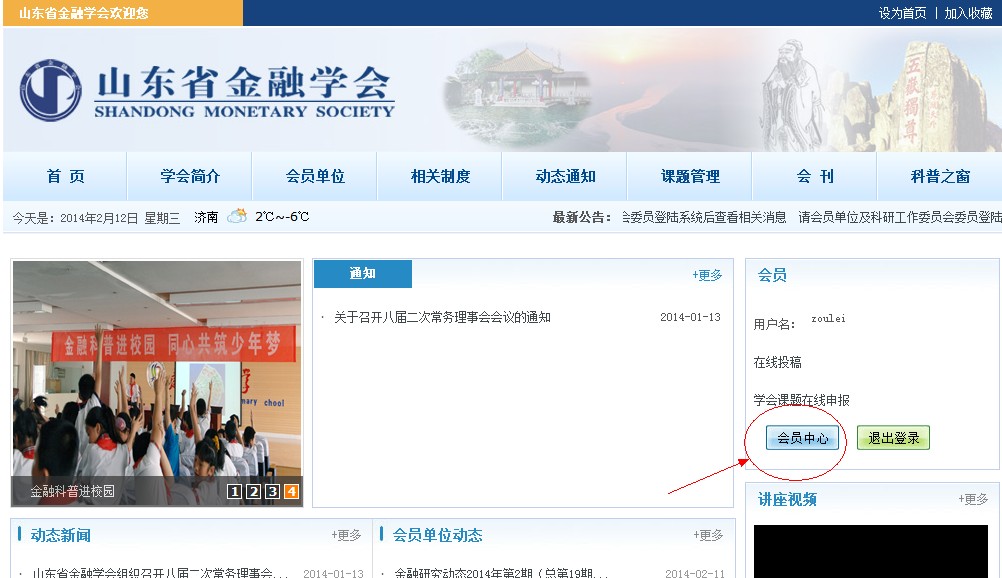
Task: Show more notices with +更多 in 通知 panel
Action: (707, 275)
